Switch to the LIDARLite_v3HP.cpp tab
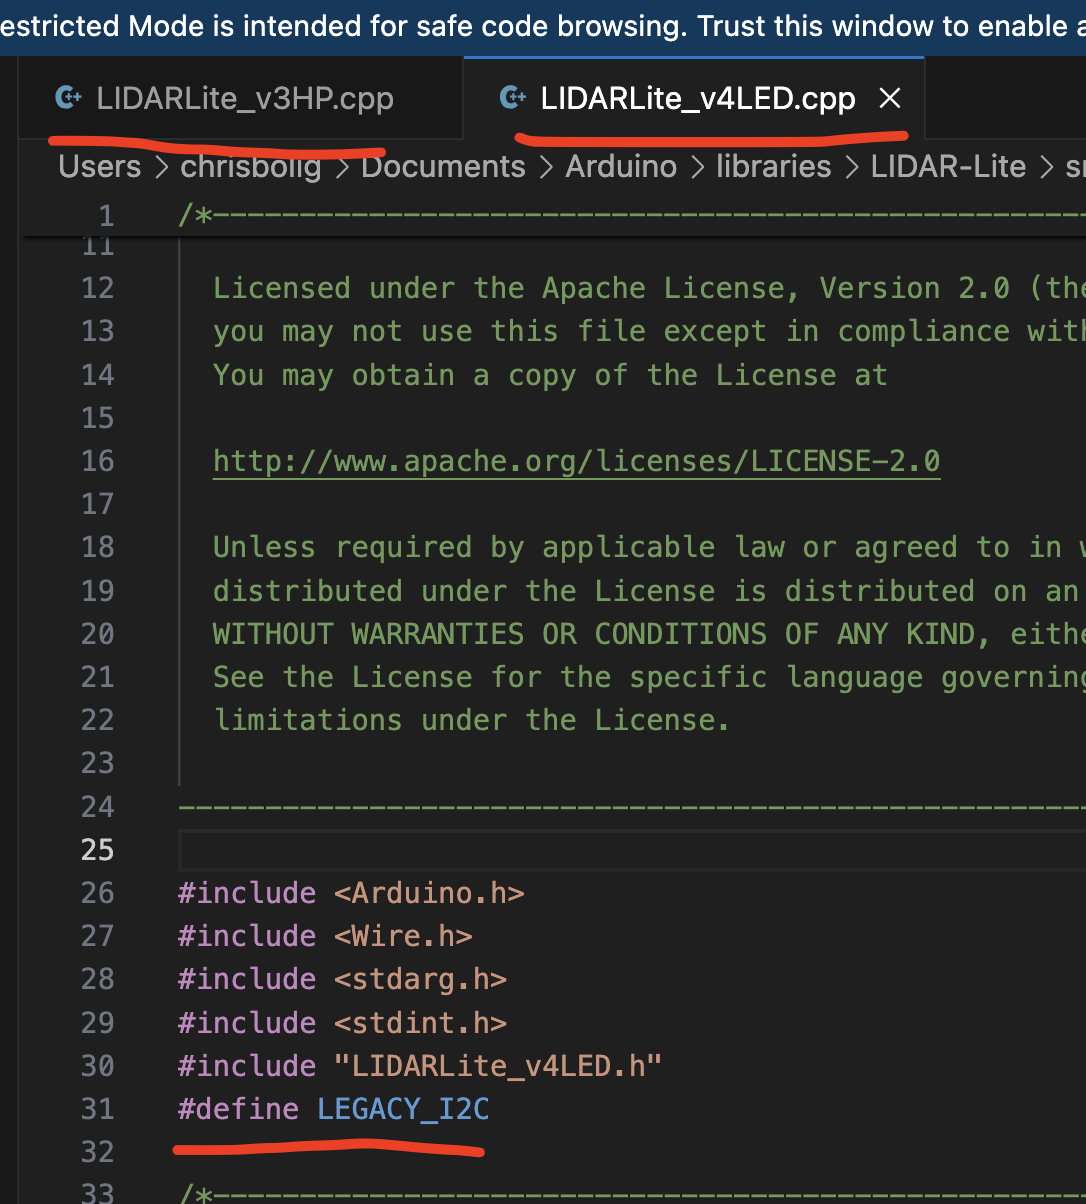The image size is (1086, 1204). pos(244,97)
